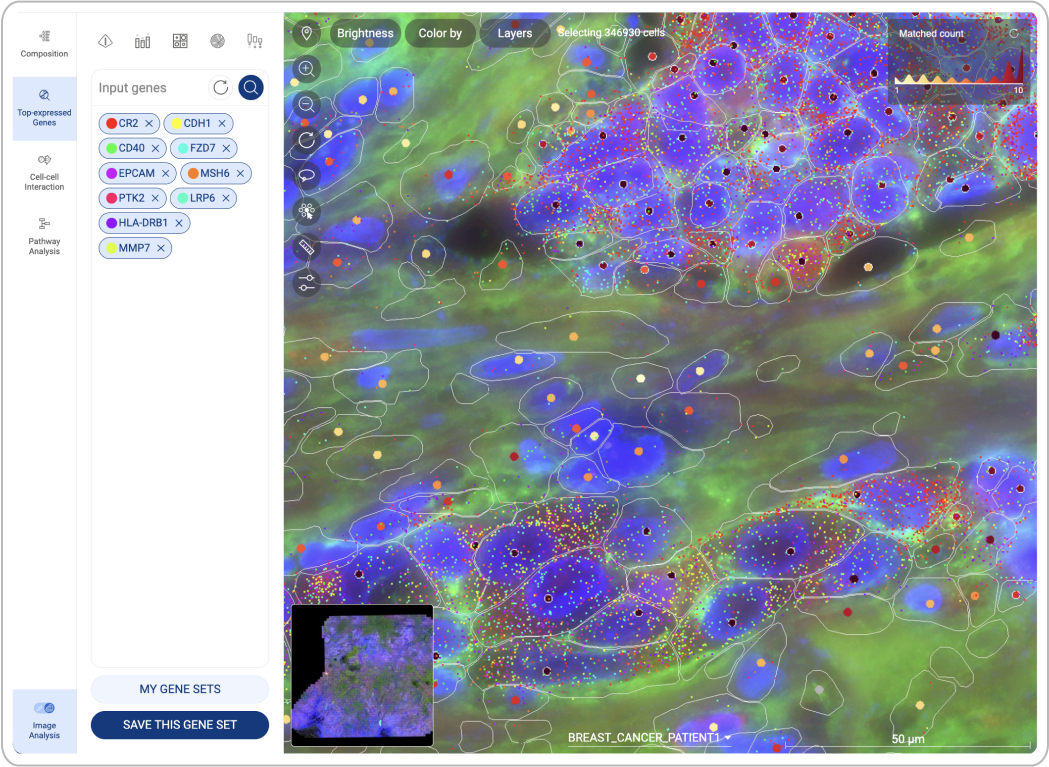Screen dimensions: 1049x767
Task: Click the MY GENE SETS button
Action: (x=180, y=689)
